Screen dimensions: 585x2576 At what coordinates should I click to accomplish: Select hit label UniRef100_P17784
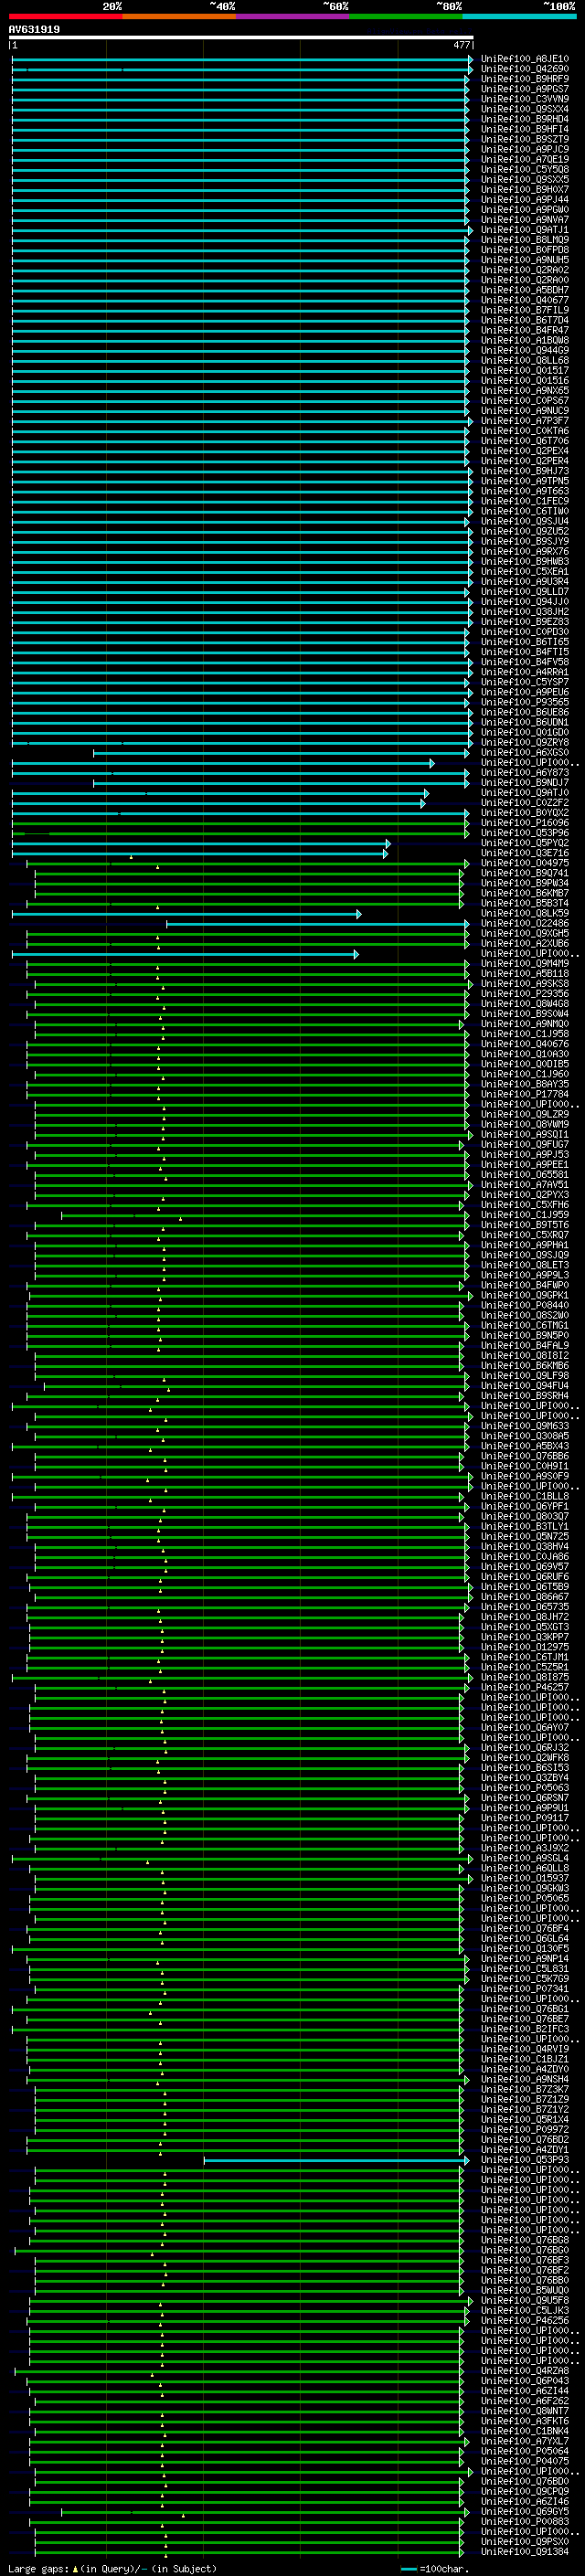click(x=525, y=1094)
